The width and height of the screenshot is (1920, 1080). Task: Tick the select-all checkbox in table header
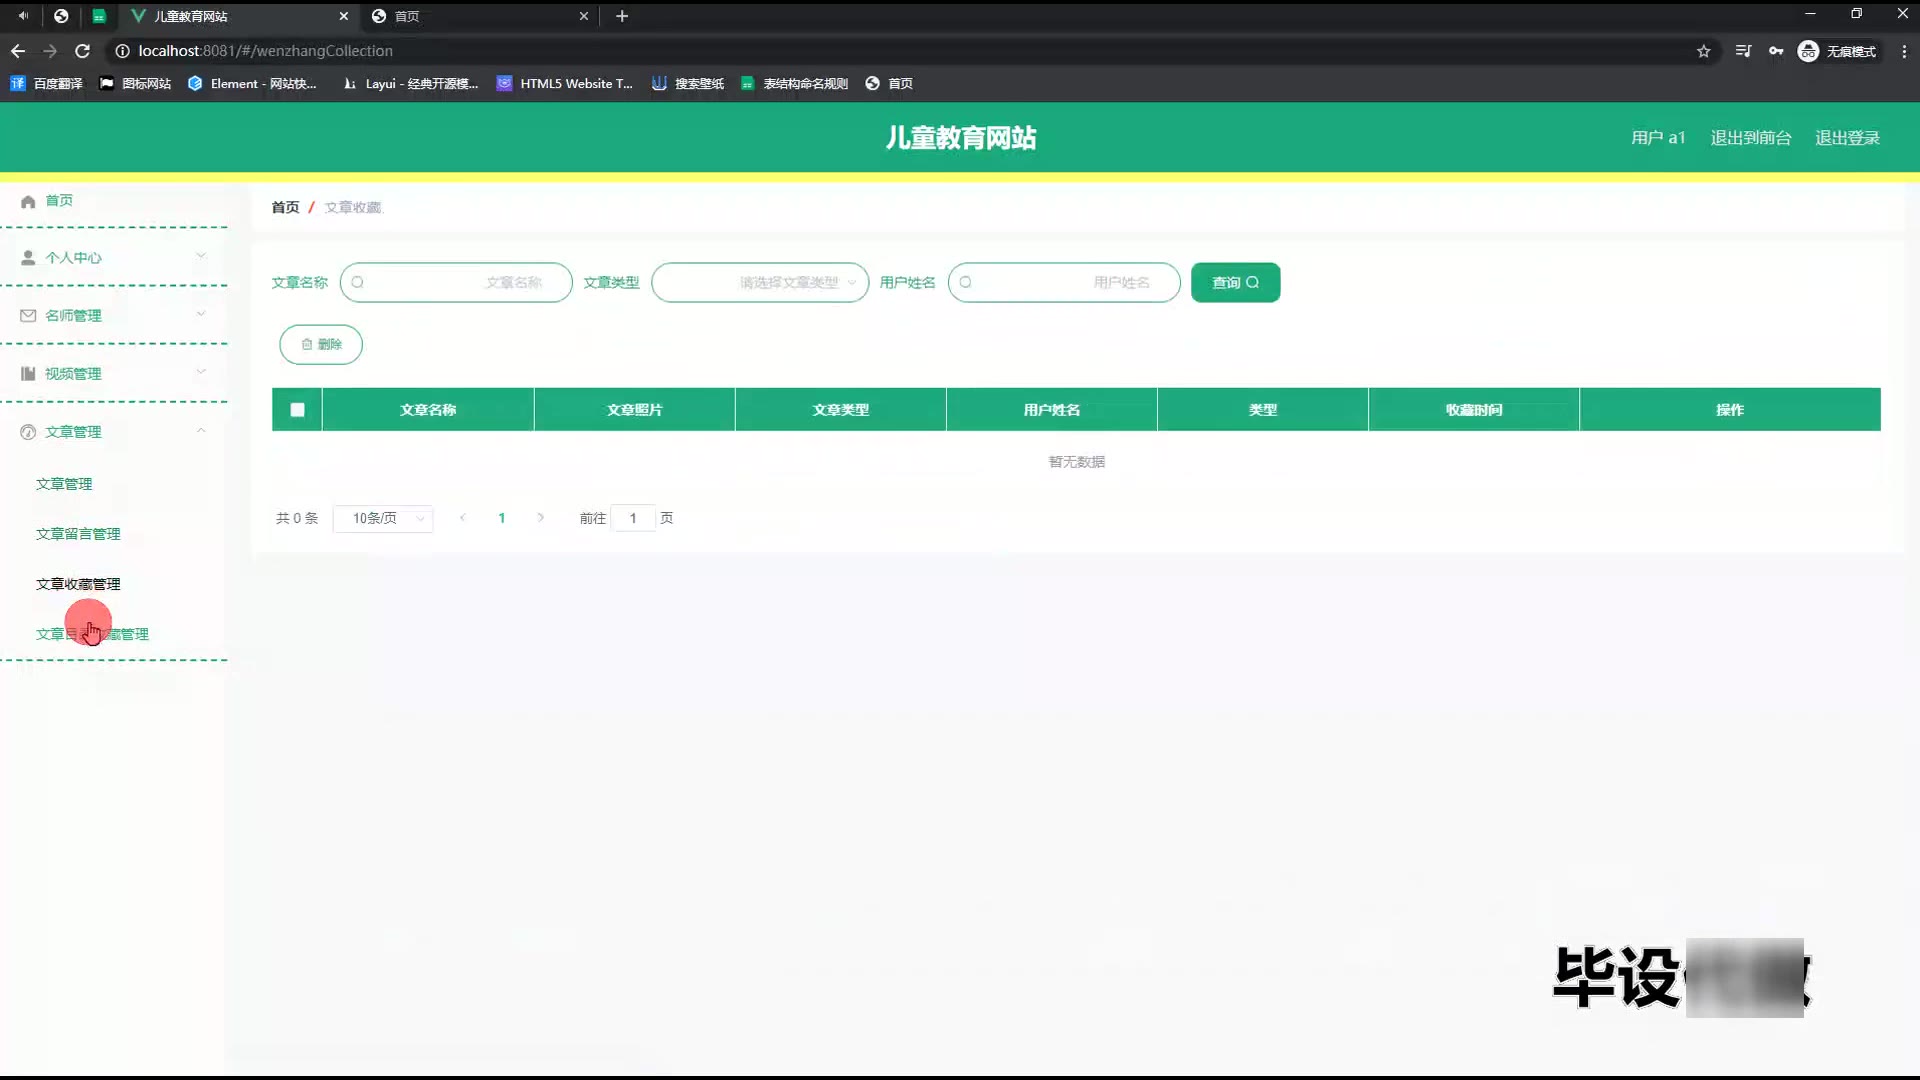click(x=297, y=410)
